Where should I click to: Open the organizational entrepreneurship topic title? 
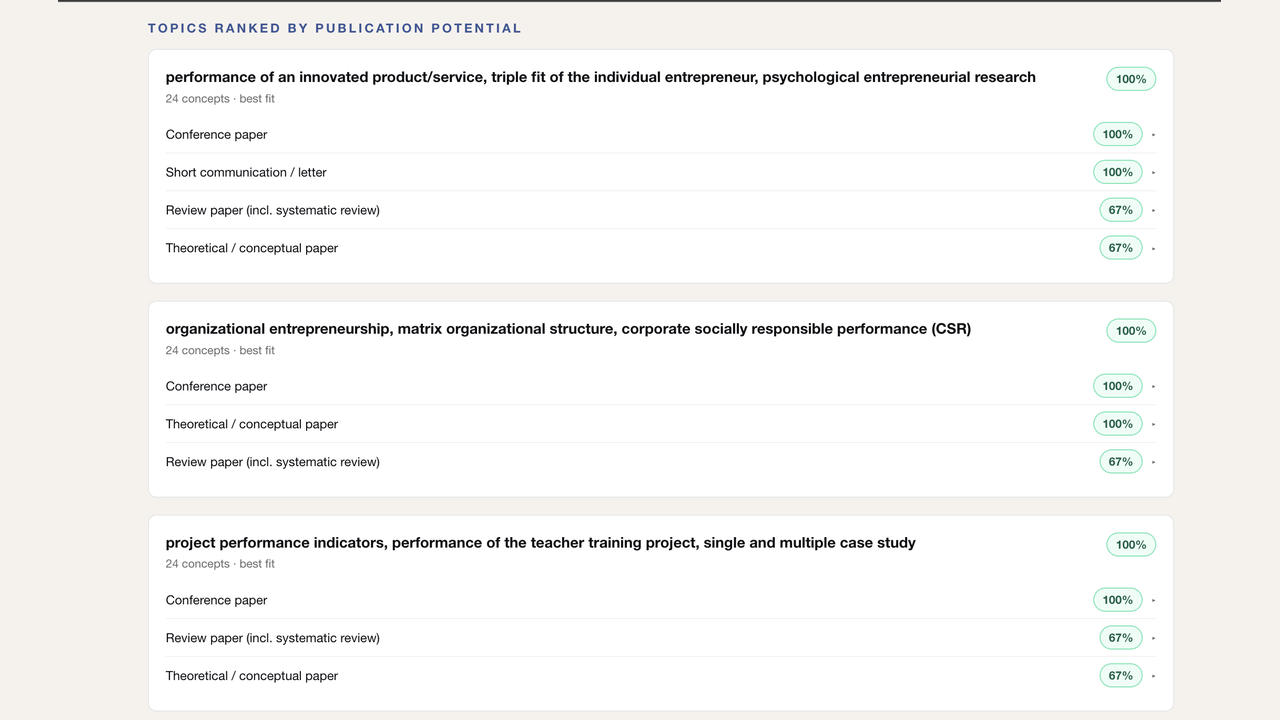coord(568,329)
